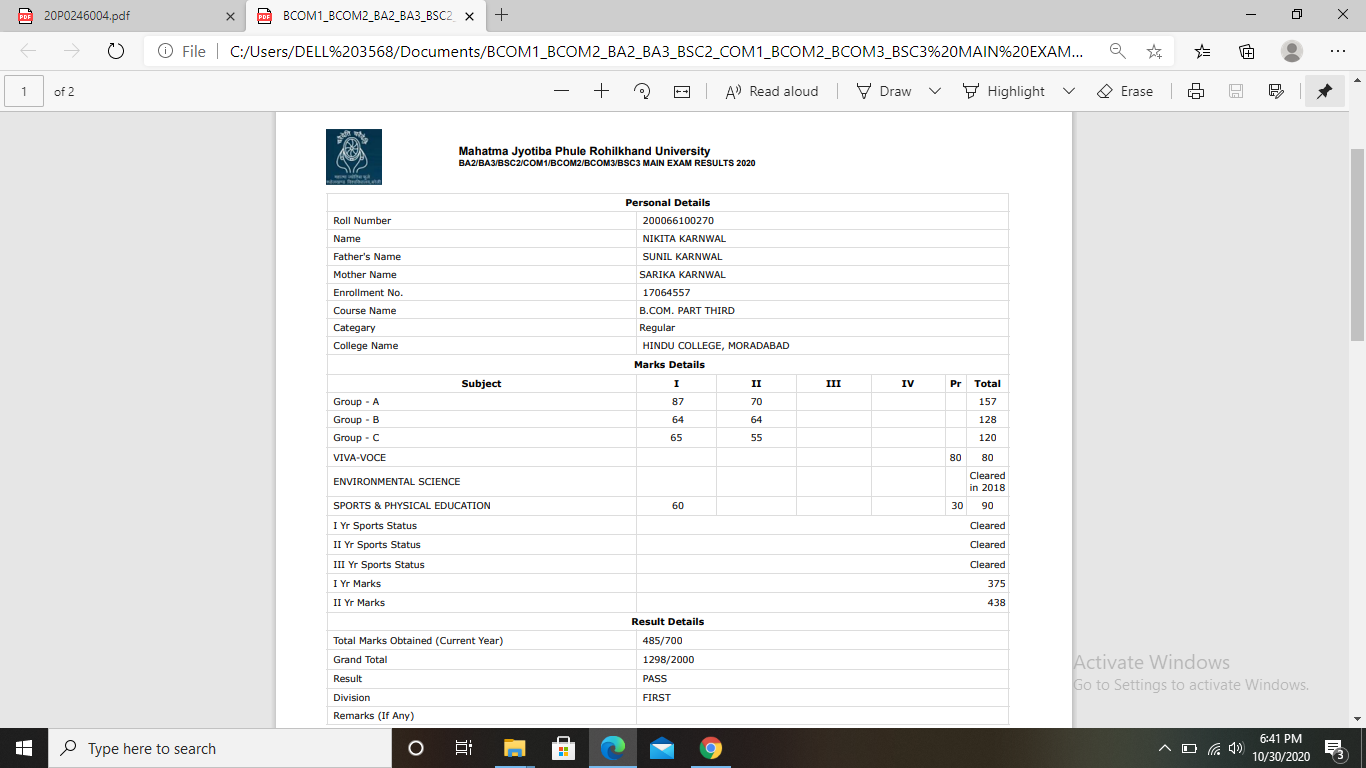Open Chrome from taskbar
1366x768 pixels.
click(711, 748)
